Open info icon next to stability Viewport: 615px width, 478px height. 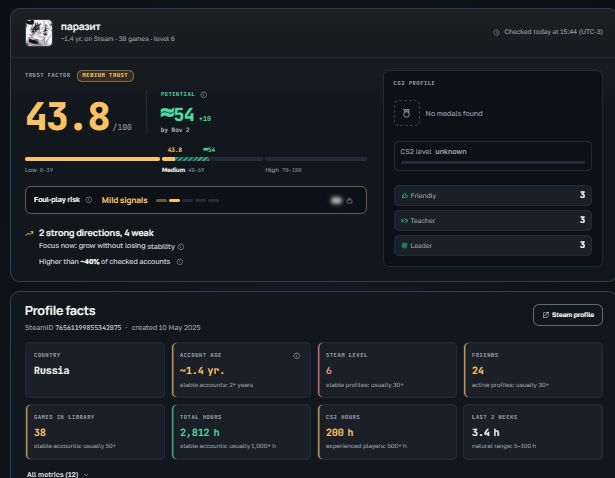point(181,247)
